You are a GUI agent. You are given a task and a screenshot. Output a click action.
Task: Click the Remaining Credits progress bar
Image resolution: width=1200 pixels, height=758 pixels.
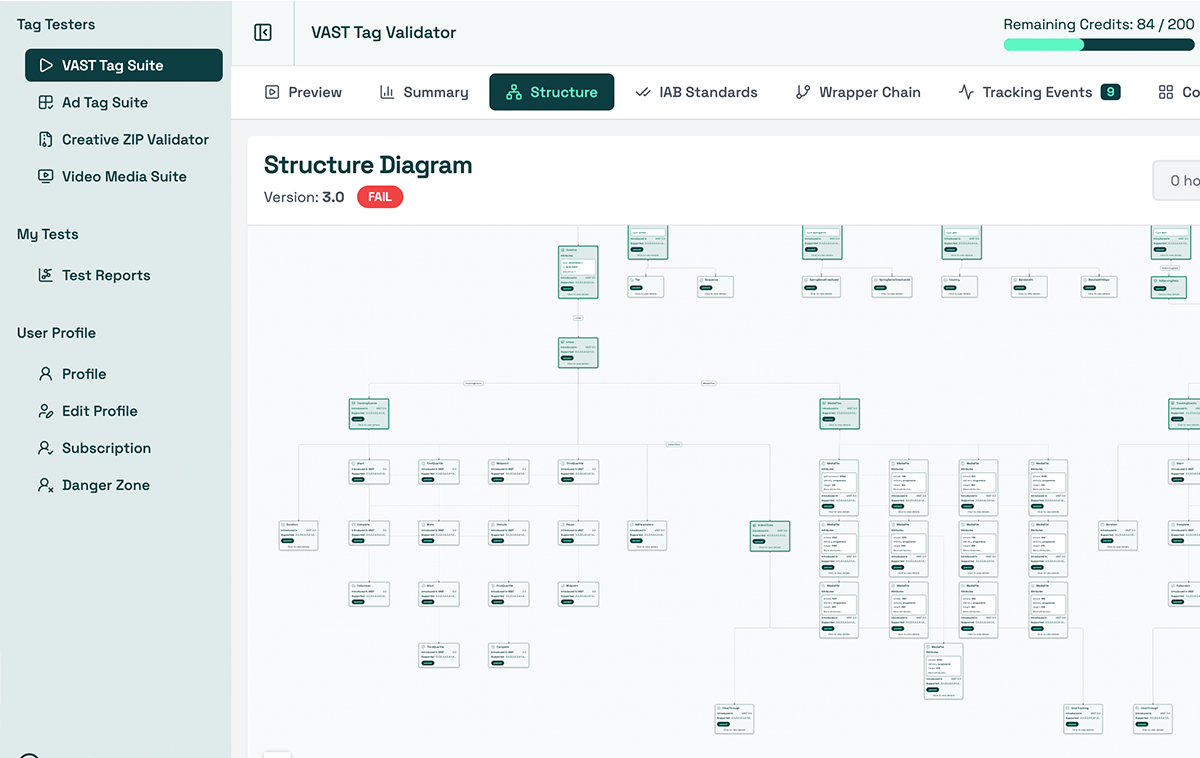(x=1097, y=44)
